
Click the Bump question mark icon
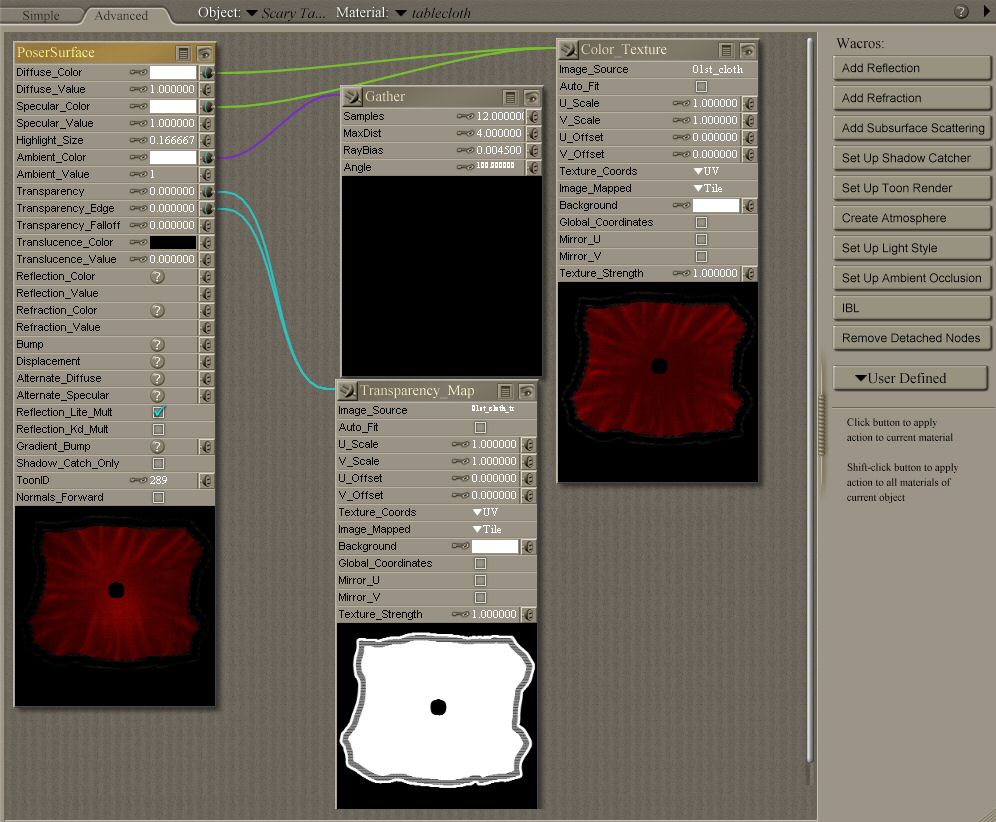[x=158, y=345]
